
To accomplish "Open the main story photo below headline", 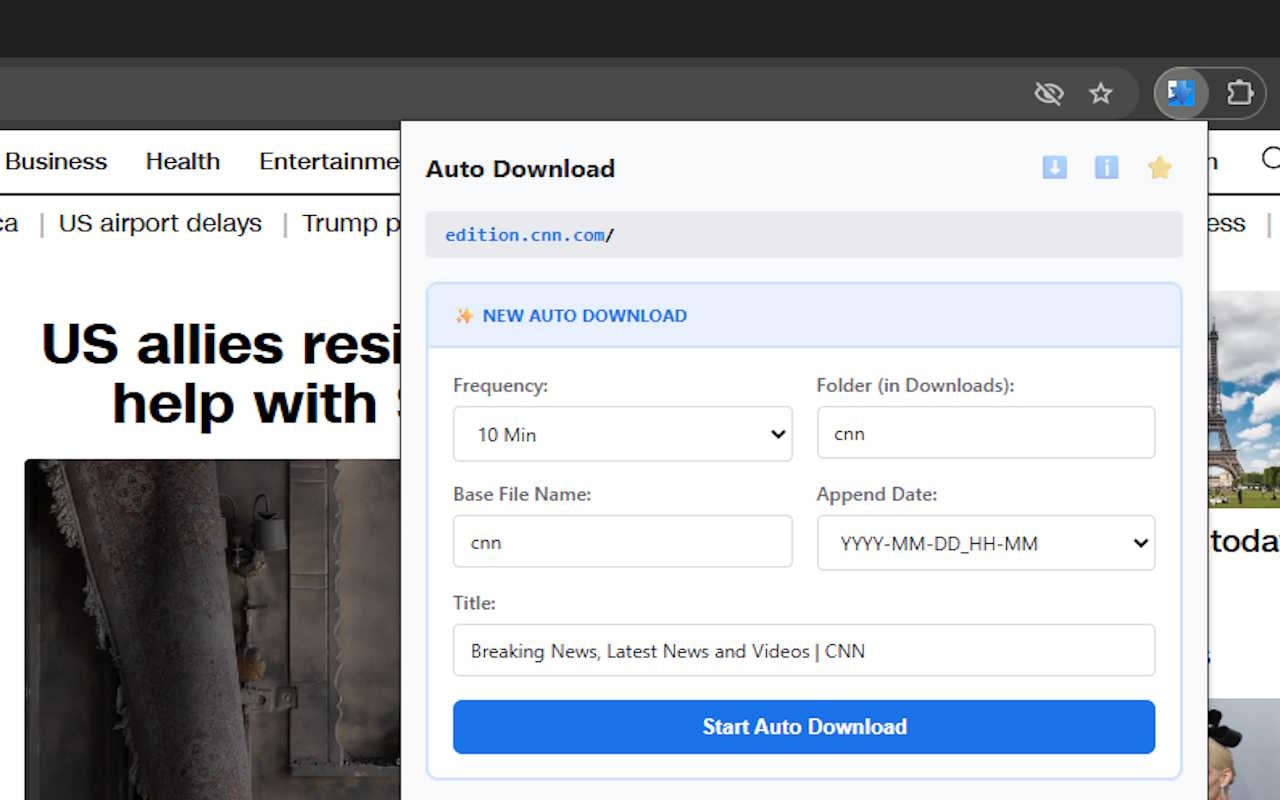I will pos(212,630).
